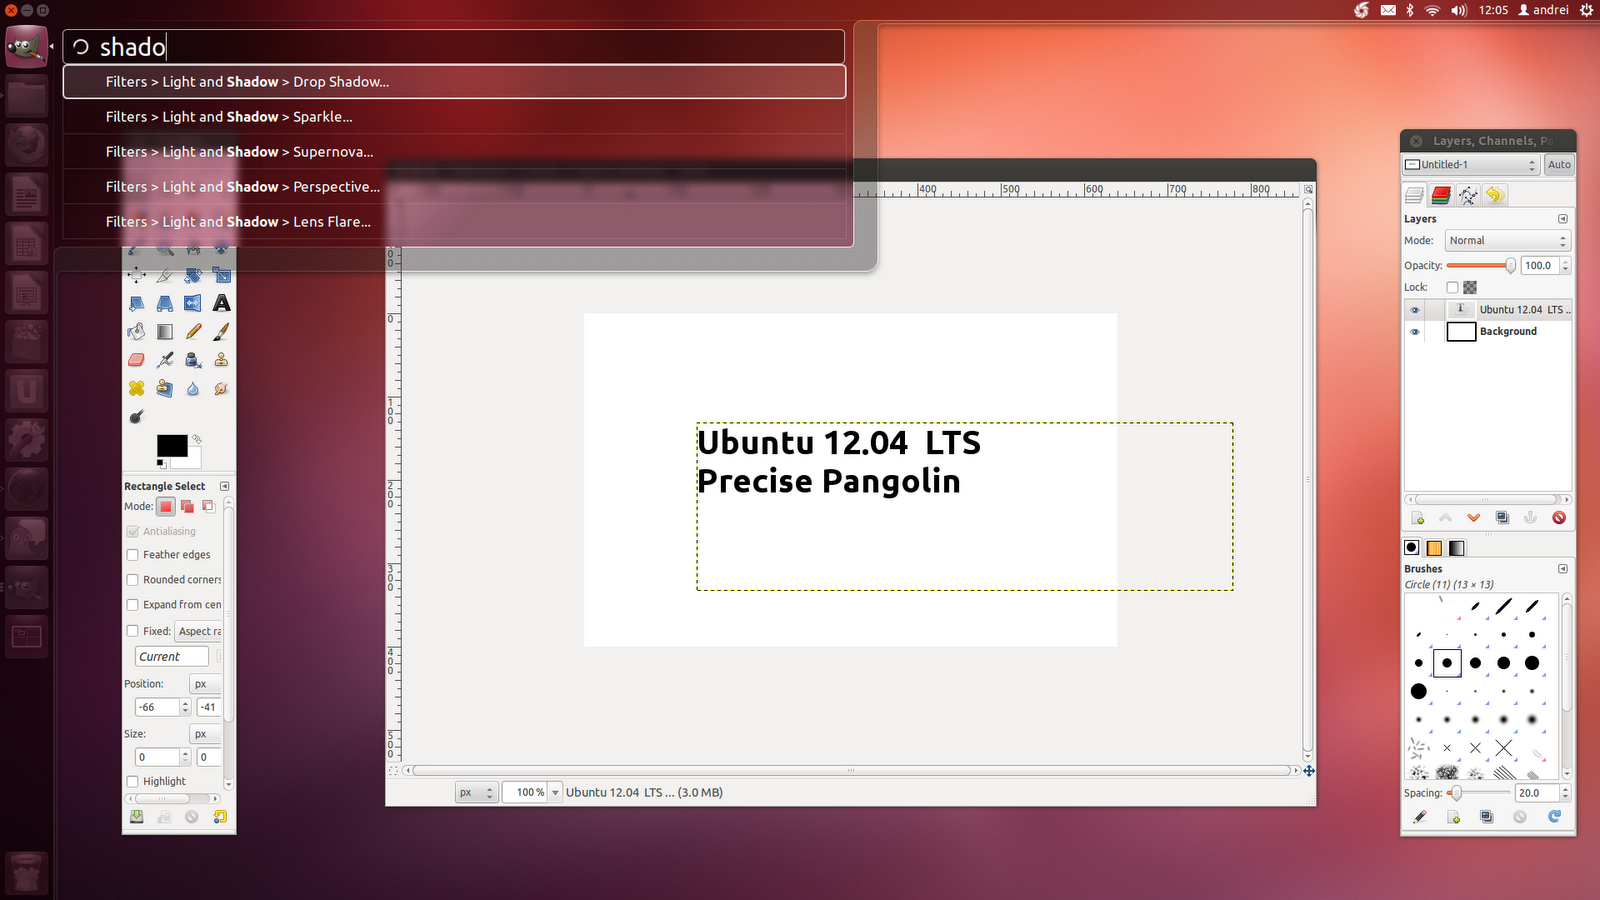Anchor the floating layer

(1532, 517)
